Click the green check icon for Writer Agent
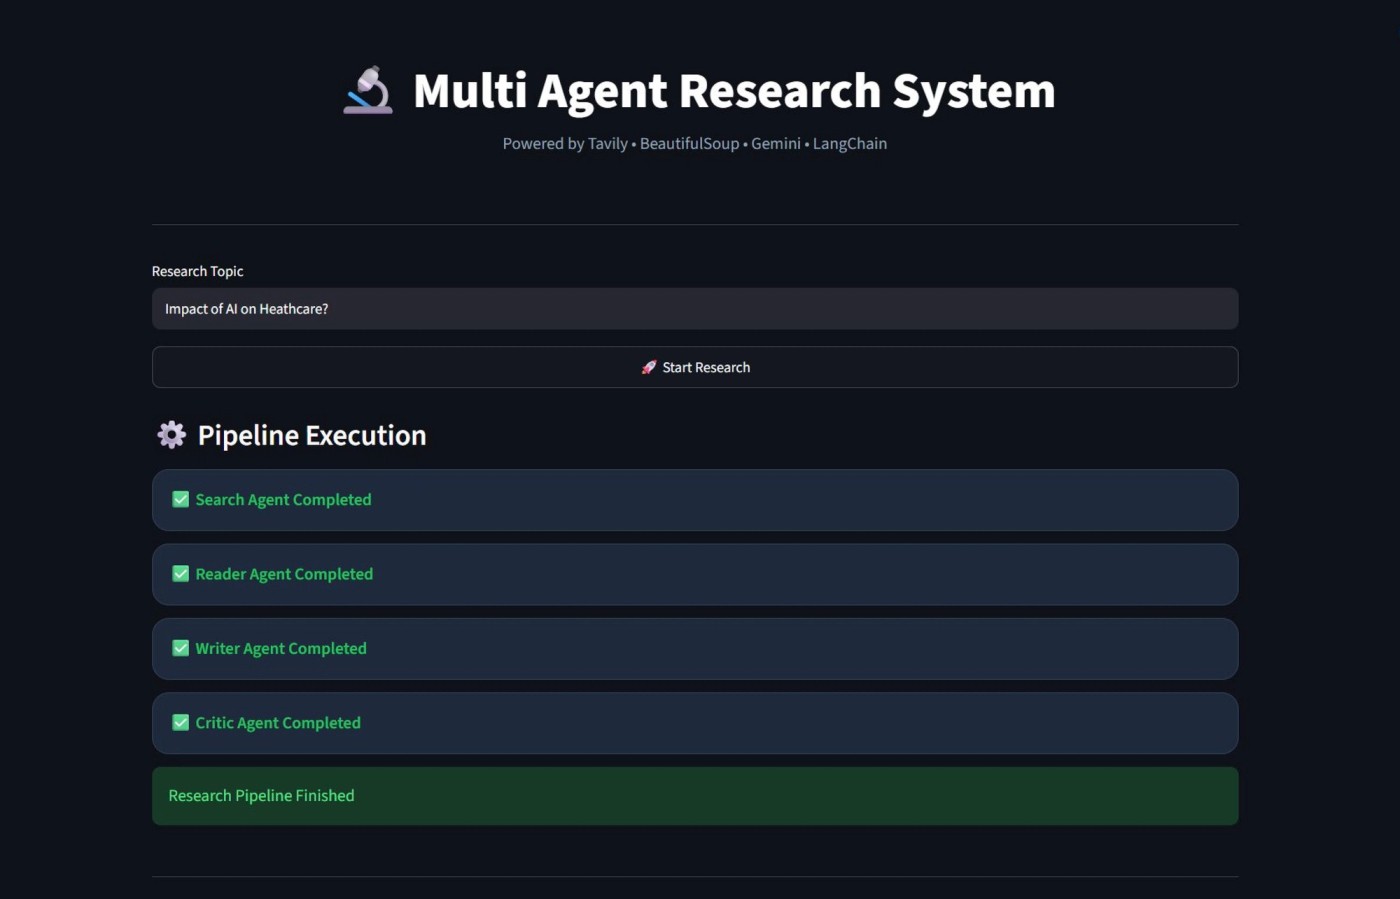1400x899 pixels. (181, 648)
